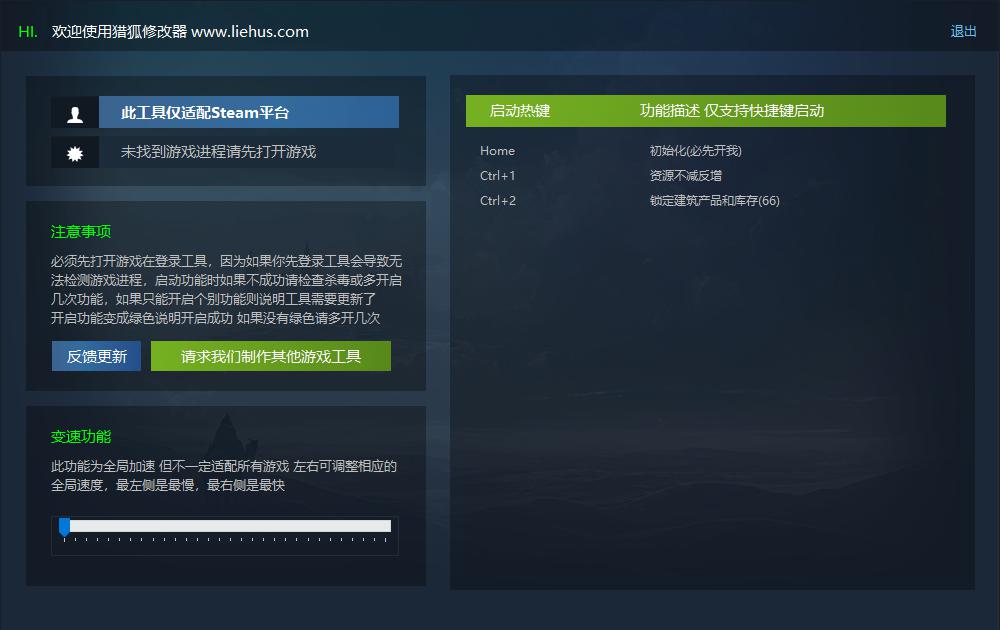Open the 反馈更新 feedback button
The image size is (1000, 630).
96,356
